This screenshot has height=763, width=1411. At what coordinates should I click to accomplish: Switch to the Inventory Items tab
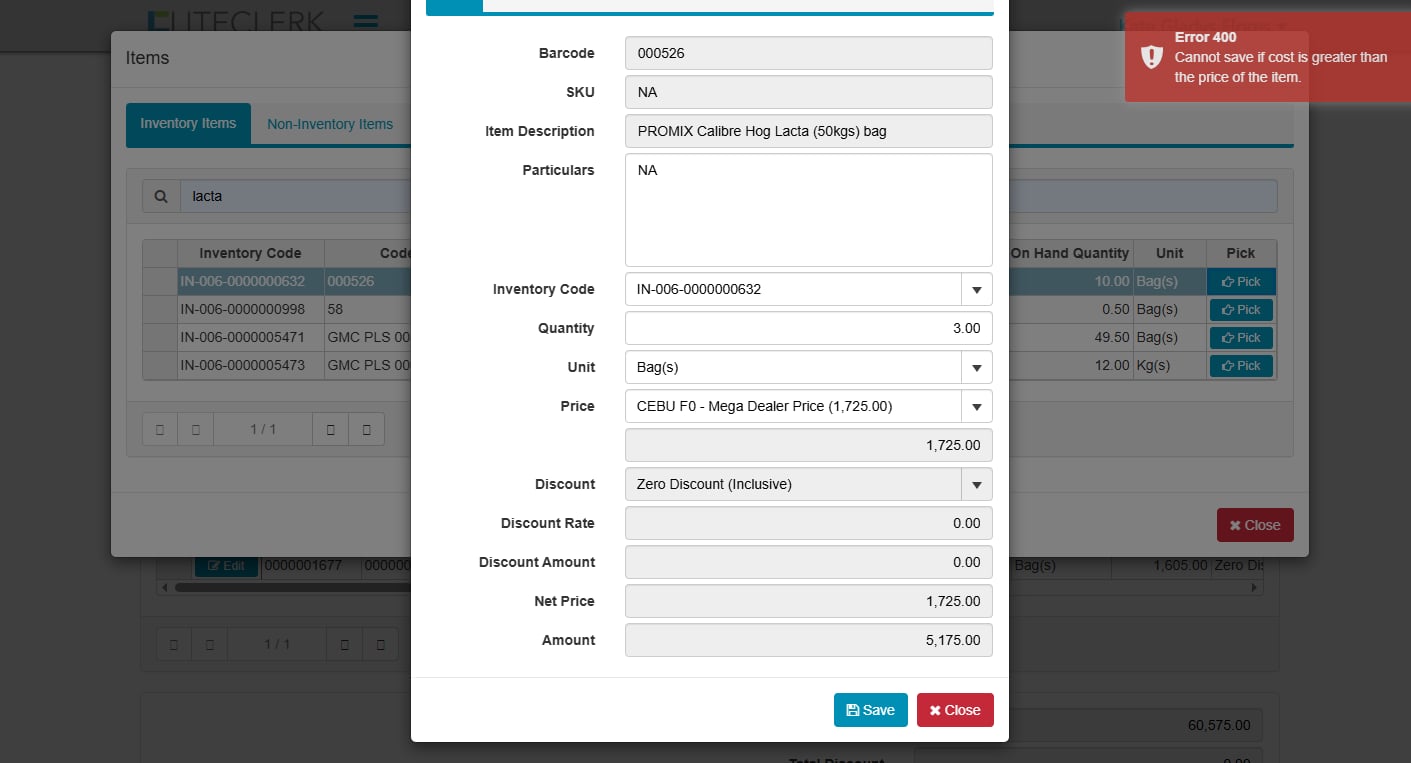[188, 124]
